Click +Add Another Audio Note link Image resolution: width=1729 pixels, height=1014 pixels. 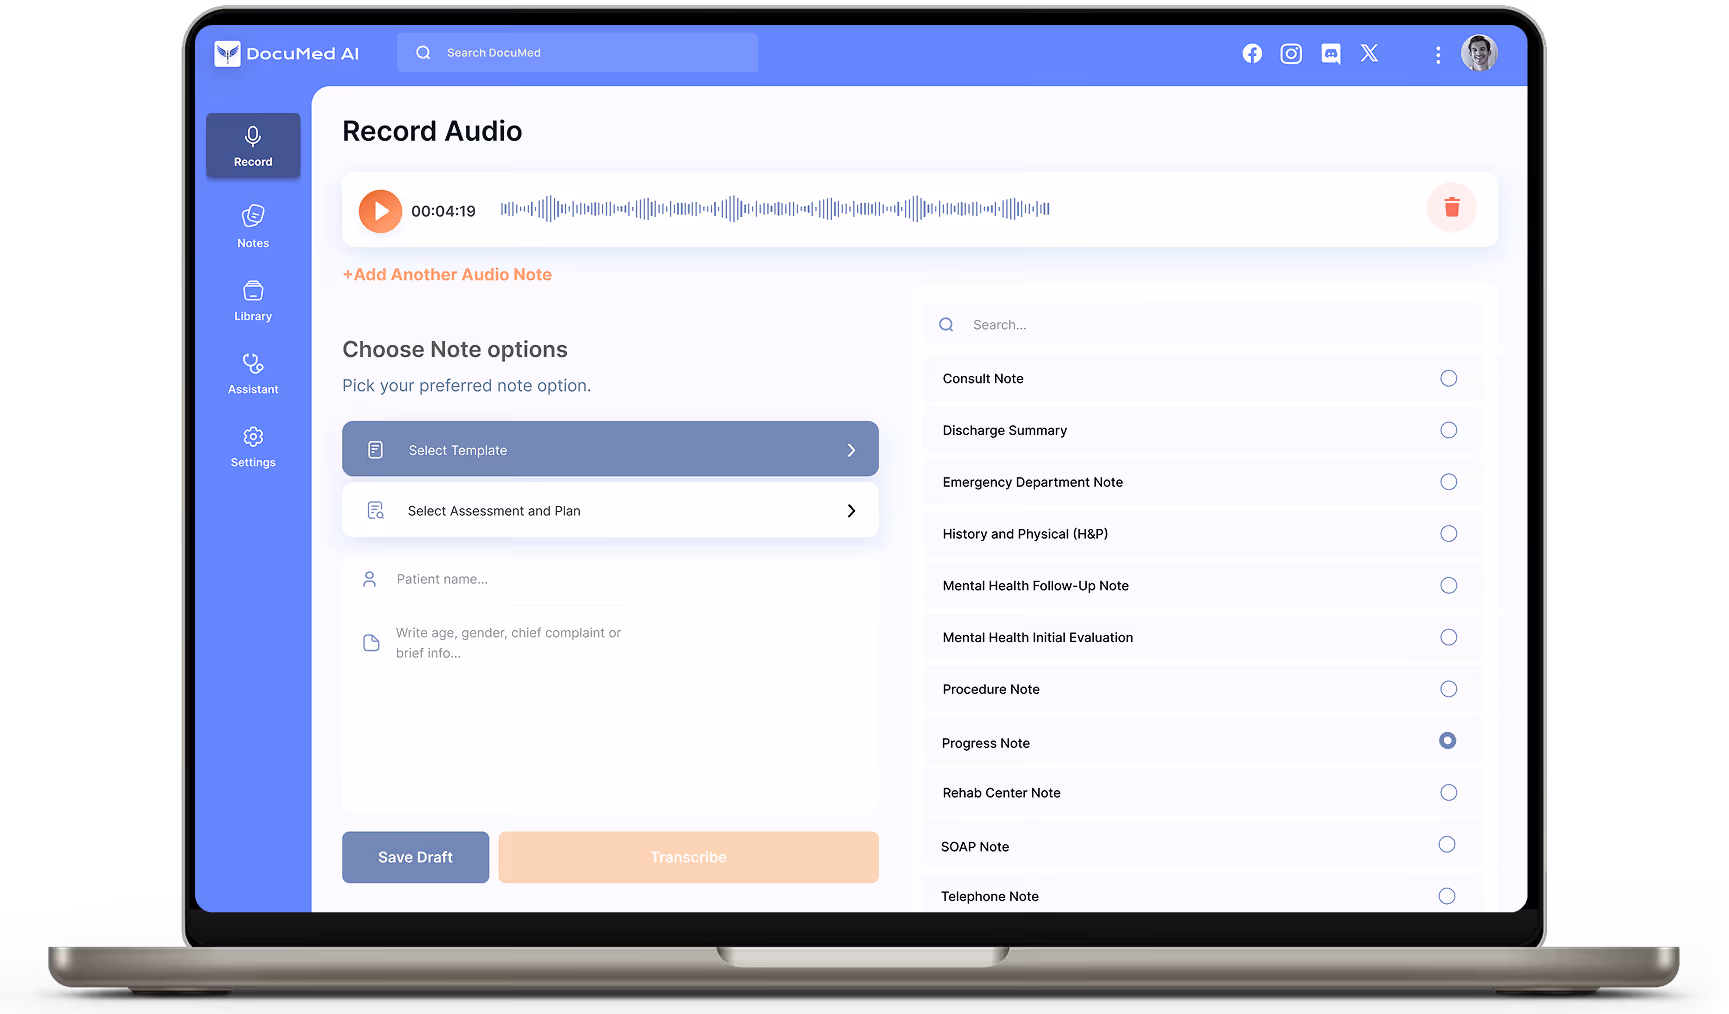click(x=447, y=275)
